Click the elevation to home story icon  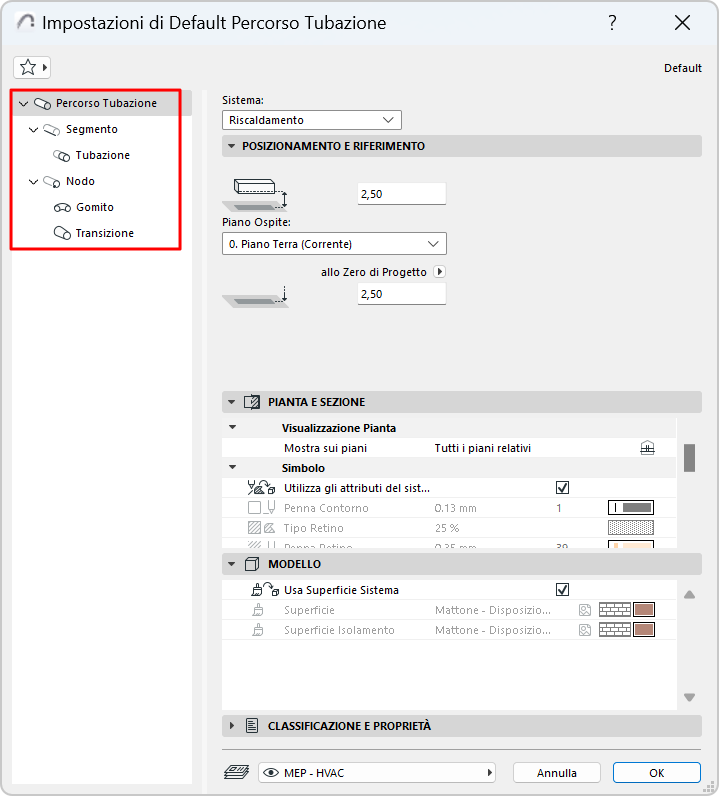pyautogui.click(x=256, y=194)
